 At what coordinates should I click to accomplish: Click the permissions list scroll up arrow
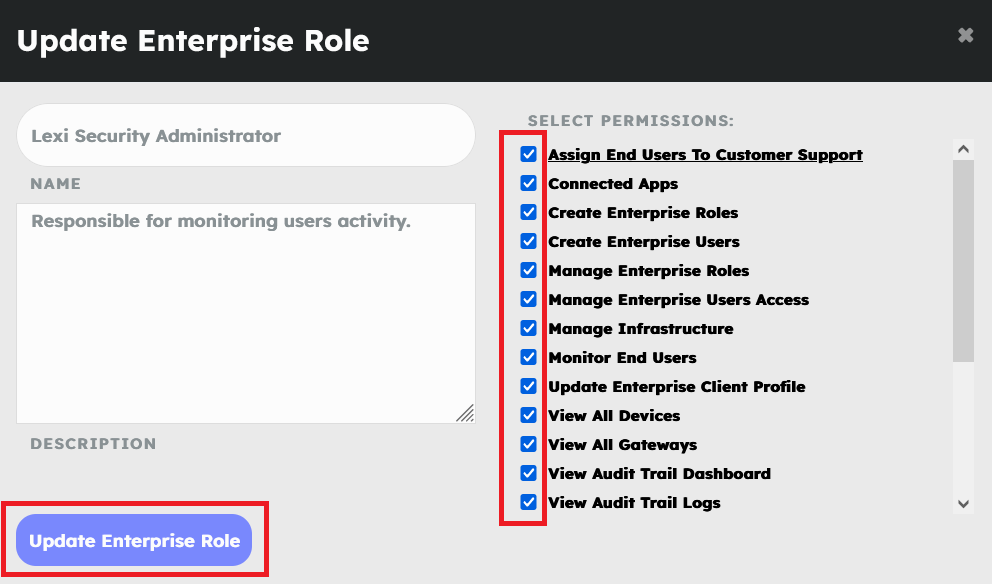click(x=963, y=149)
